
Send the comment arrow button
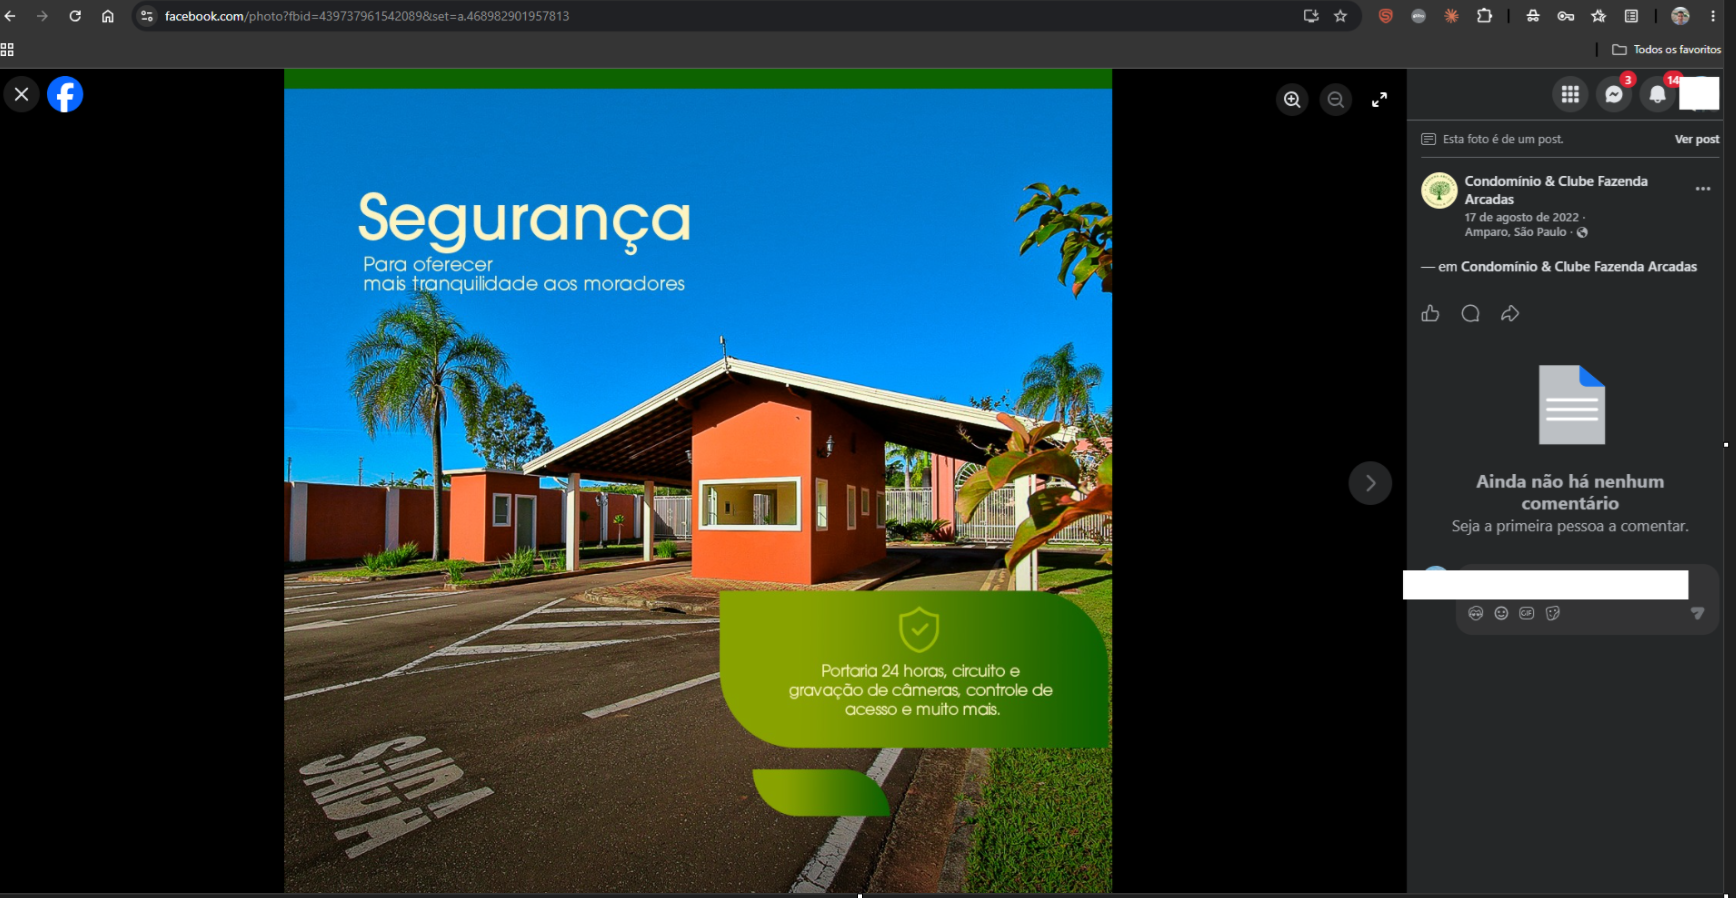[1697, 613]
